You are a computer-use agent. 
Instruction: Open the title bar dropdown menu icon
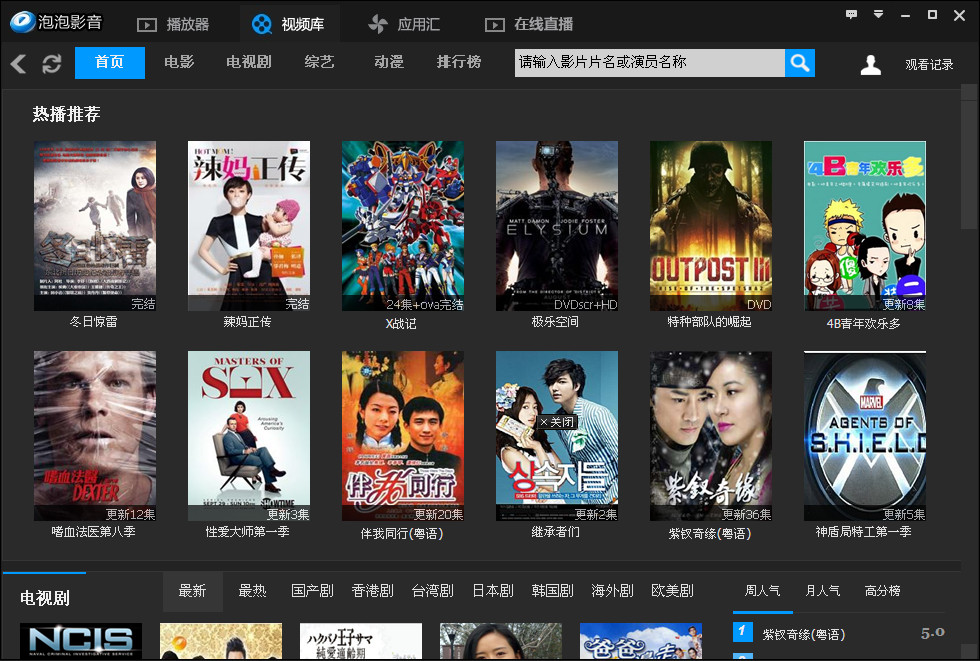coord(878,14)
